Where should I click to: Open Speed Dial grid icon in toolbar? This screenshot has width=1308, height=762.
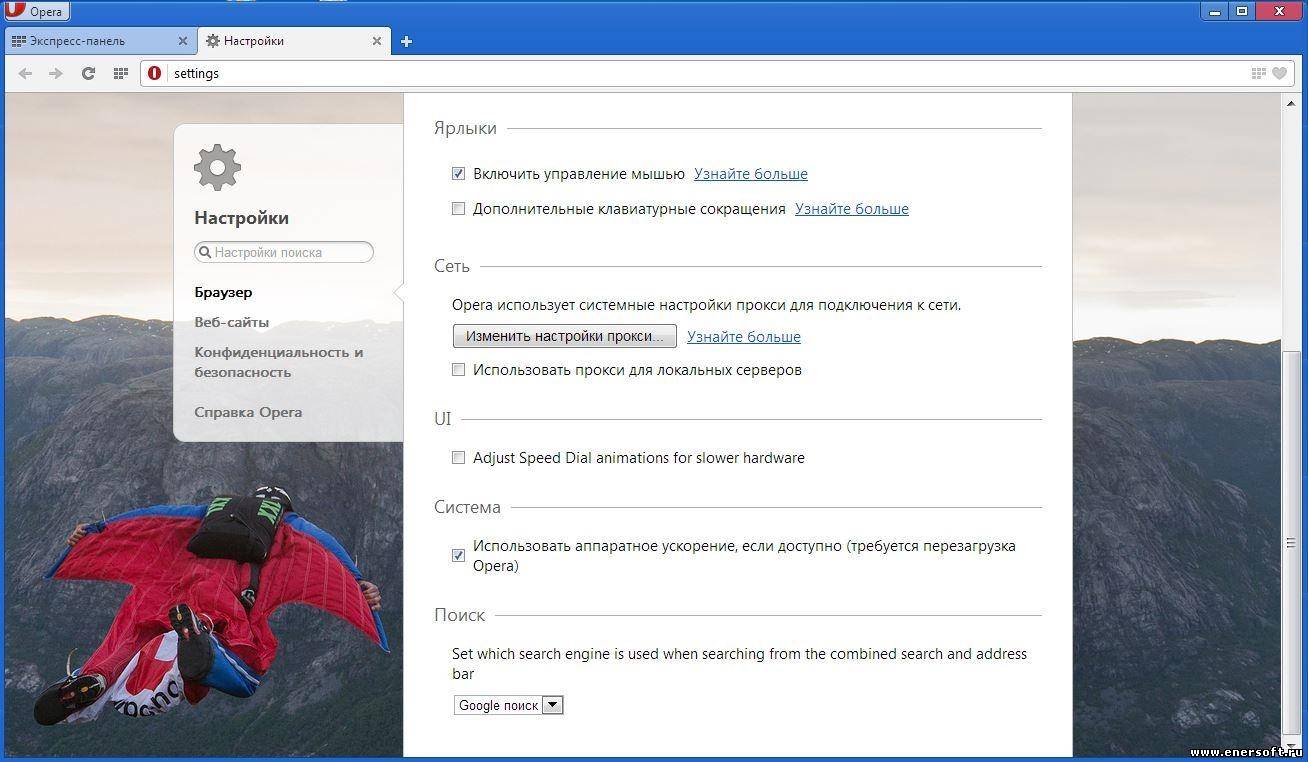point(121,73)
